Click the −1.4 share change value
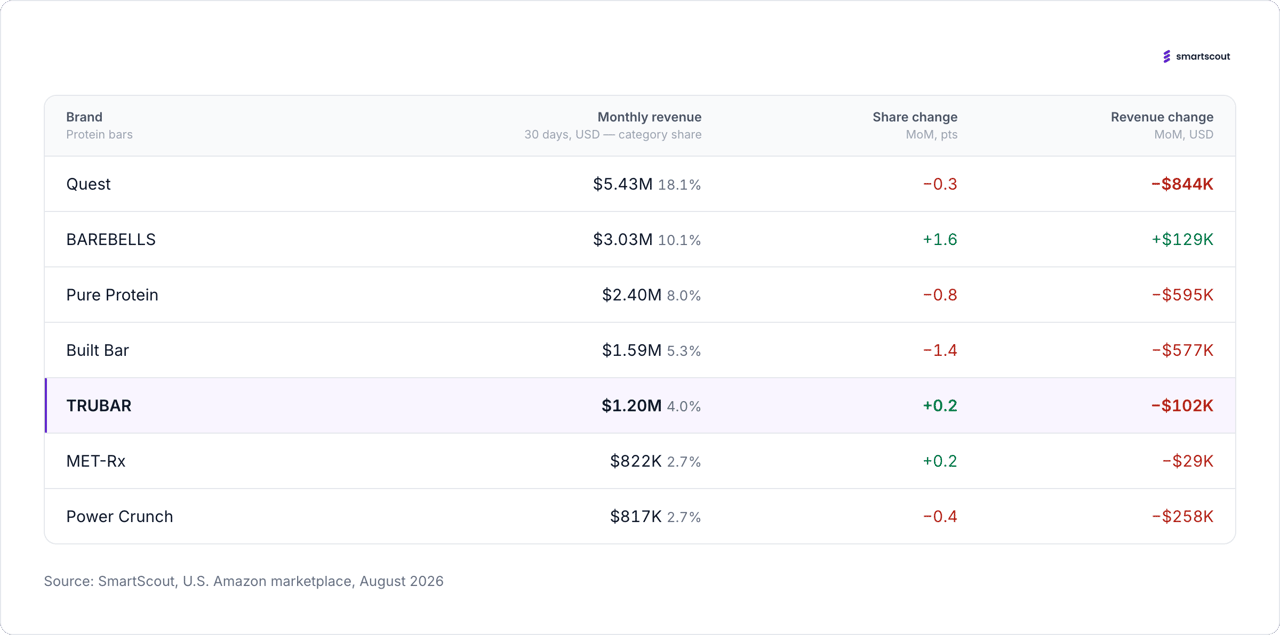Image resolution: width=1280 pixels, height=635 pixels. (940, 350)
